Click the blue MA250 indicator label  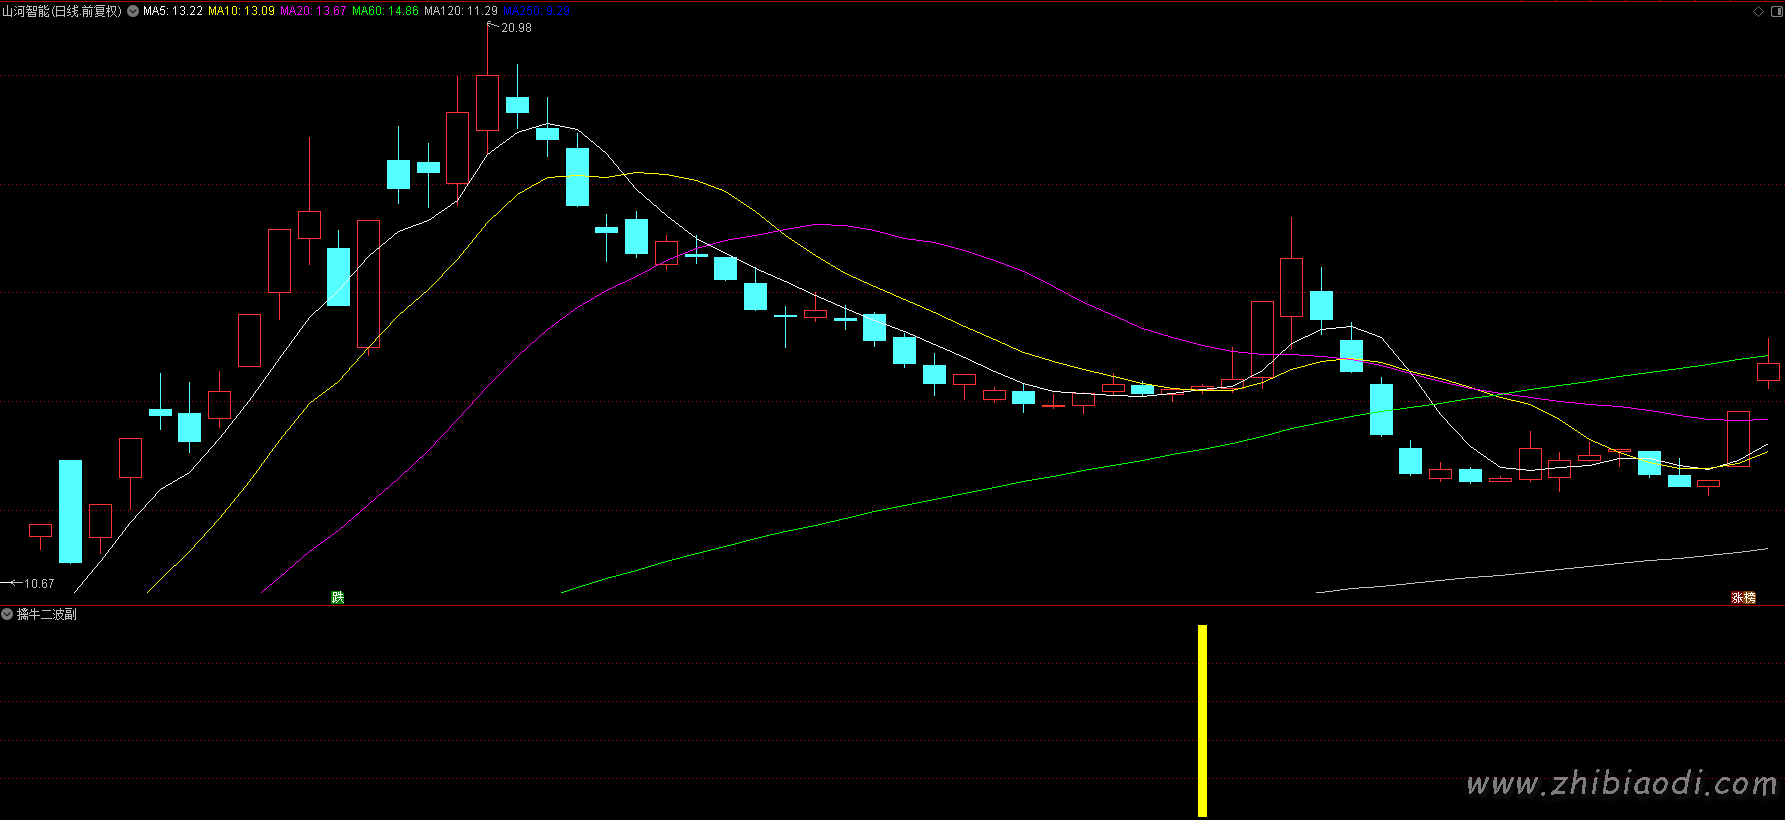(536, 11)
